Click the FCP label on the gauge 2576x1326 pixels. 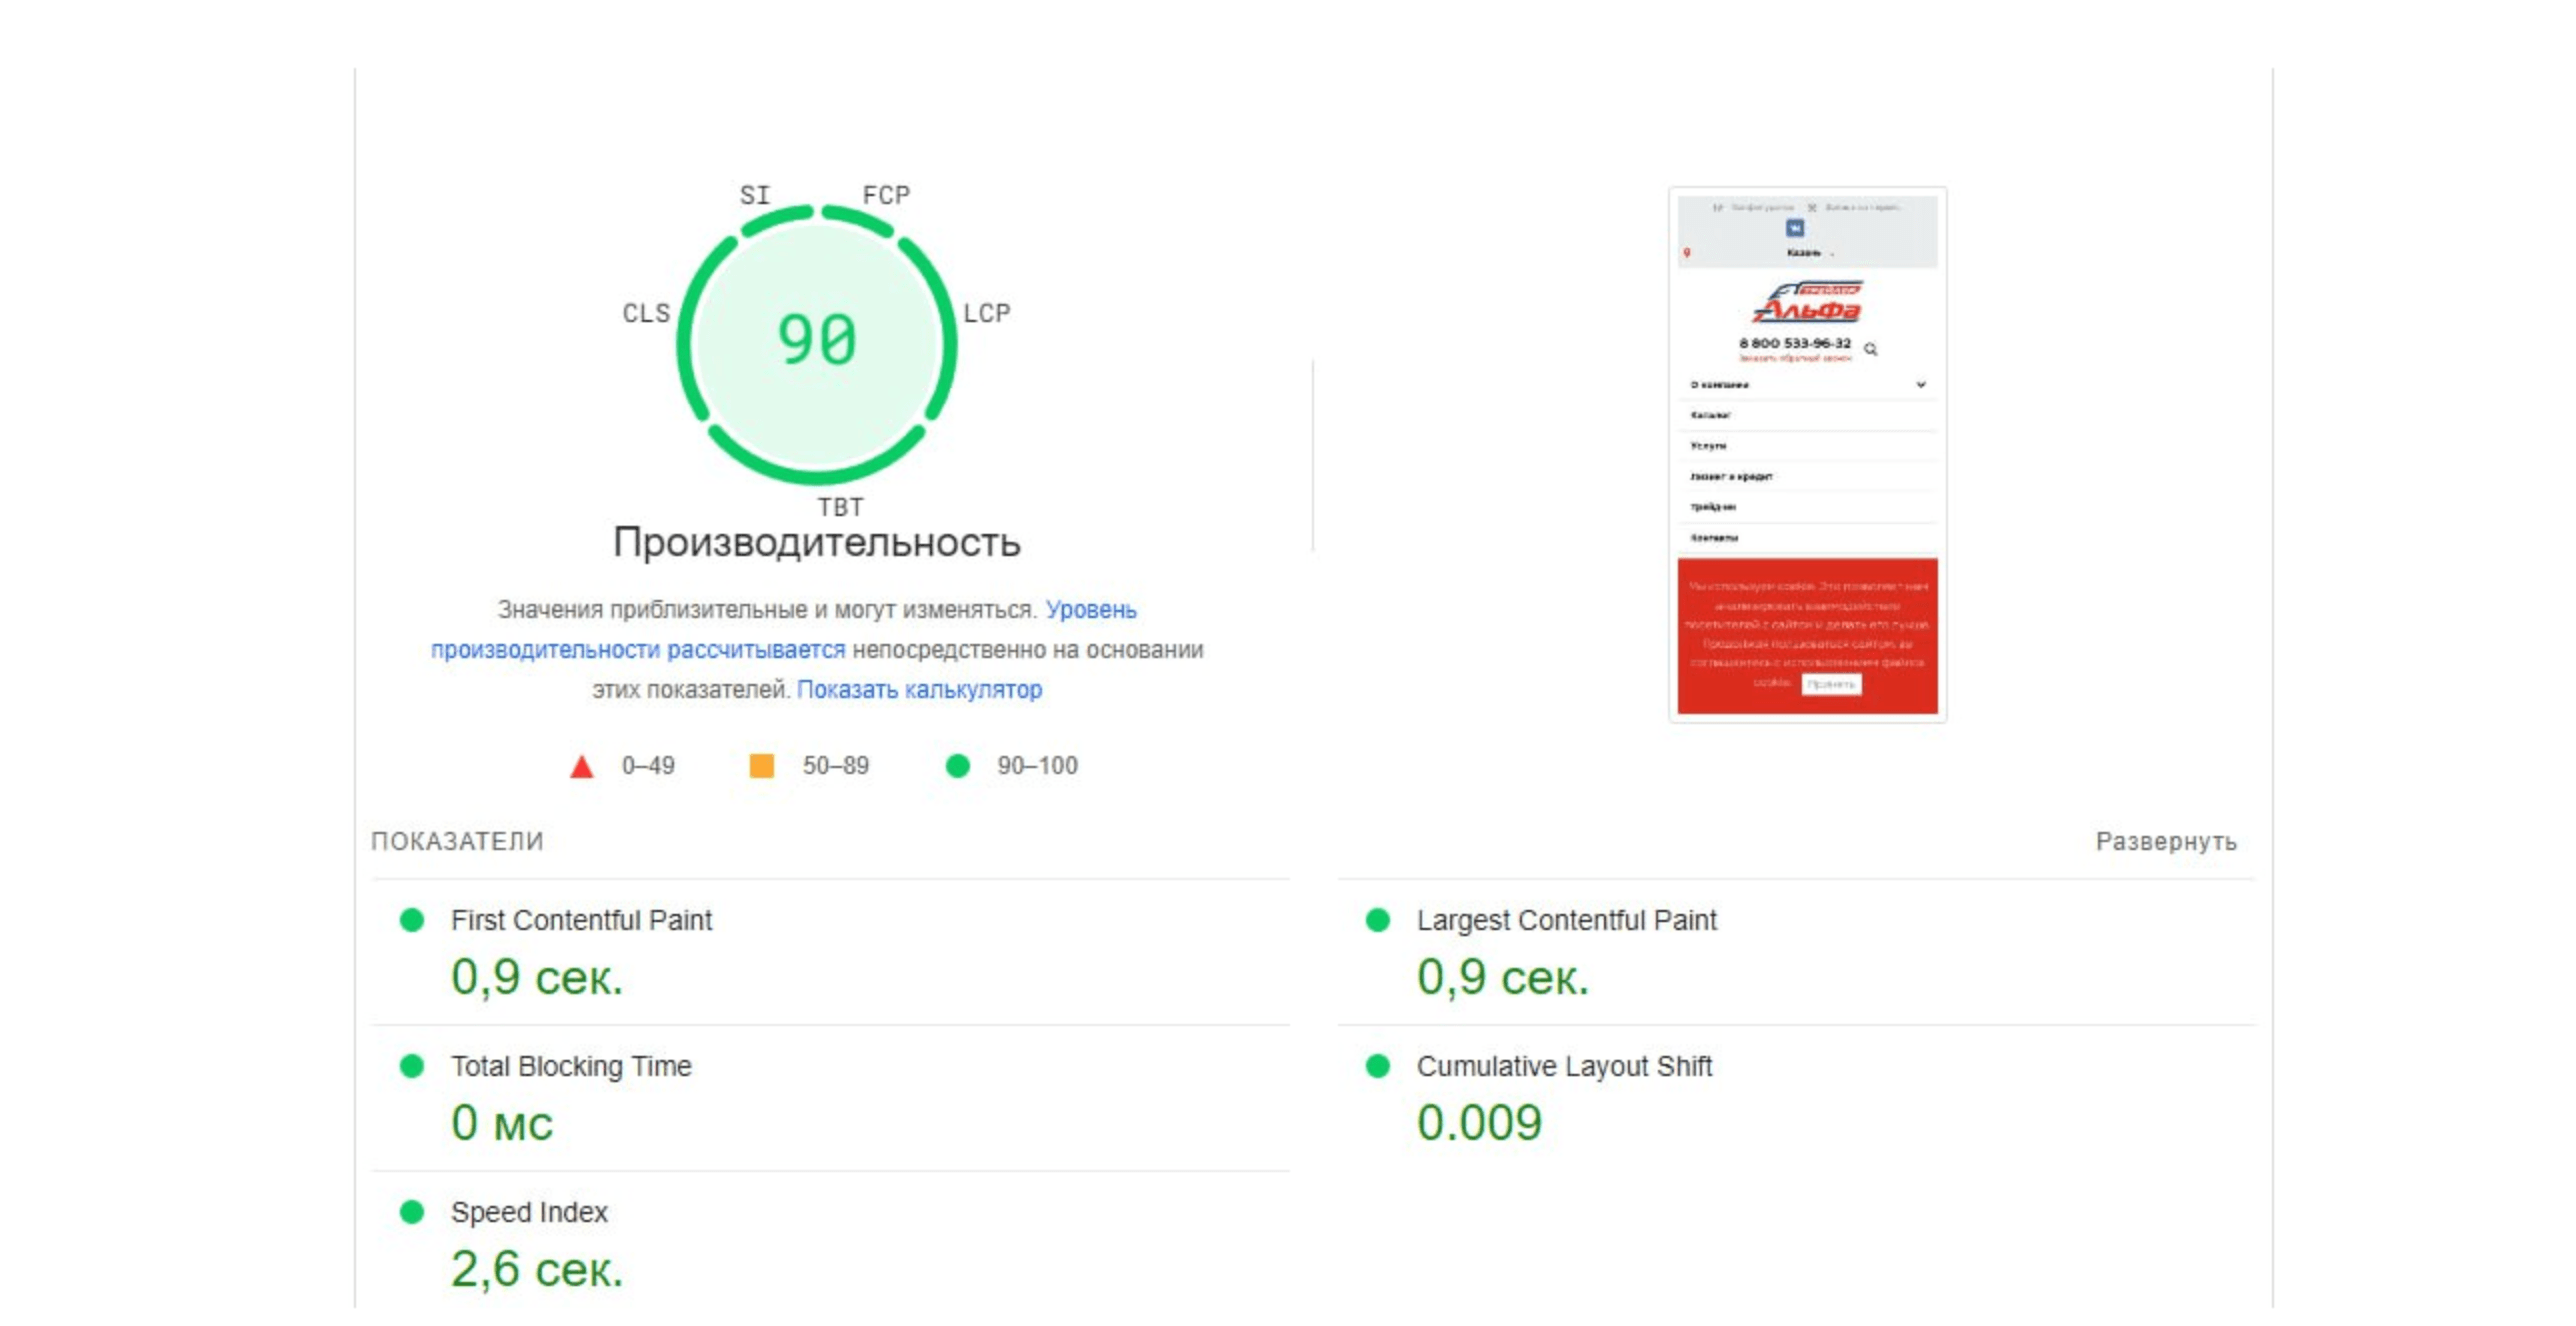coord(886,195)
